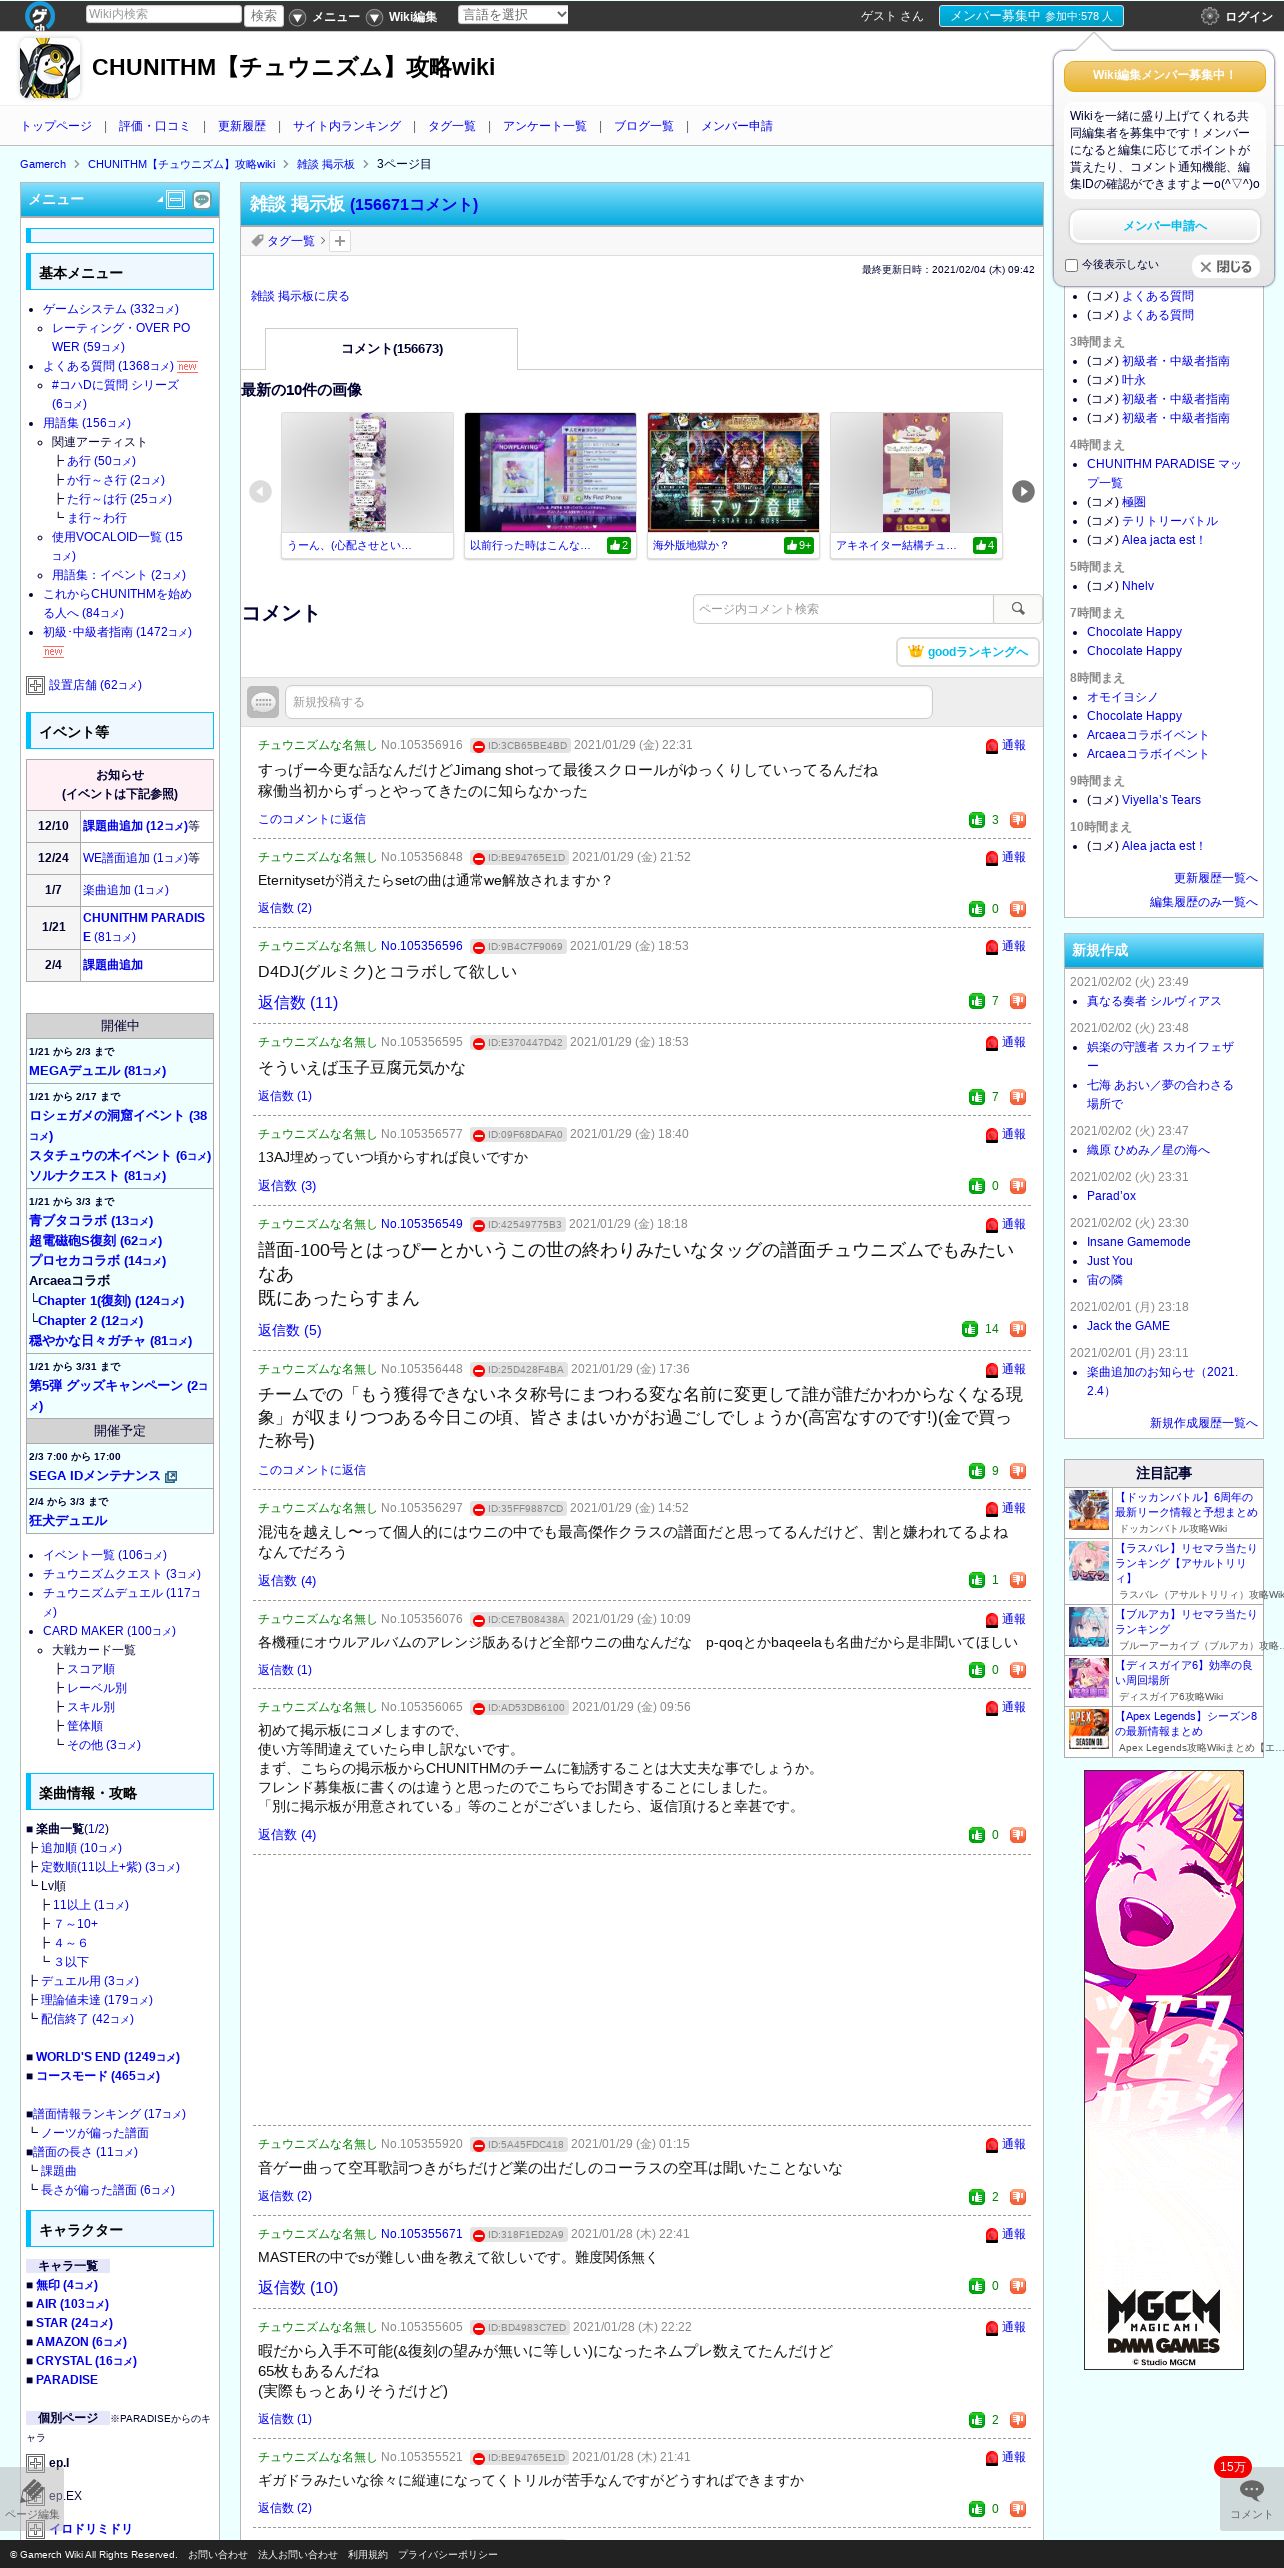Click the Gamerch logo icon

coord(40,15)
